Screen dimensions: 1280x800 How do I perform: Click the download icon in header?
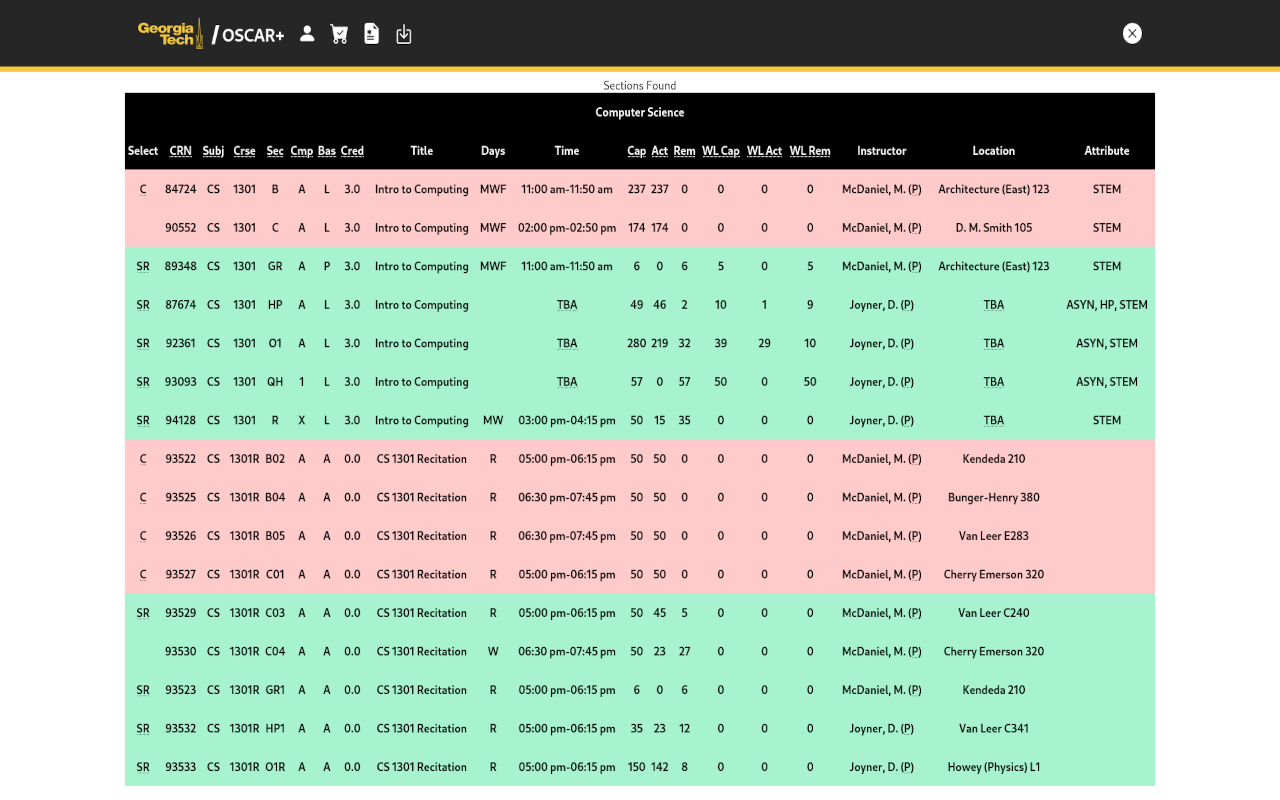point(404,34)
